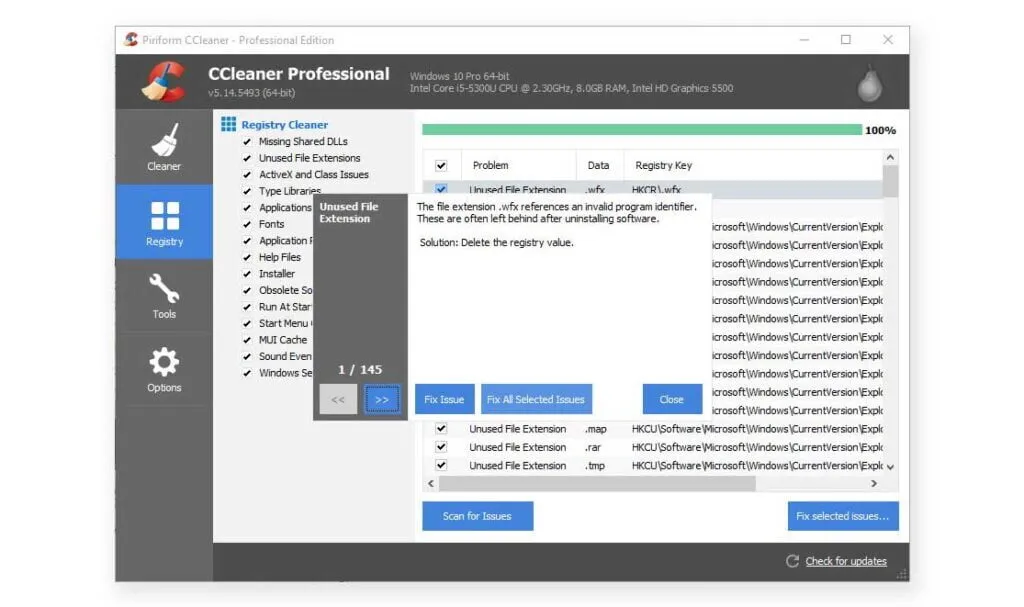Screen dimensions: 1024x607
Task: Click the green scan progress bar
Action: 642,130
